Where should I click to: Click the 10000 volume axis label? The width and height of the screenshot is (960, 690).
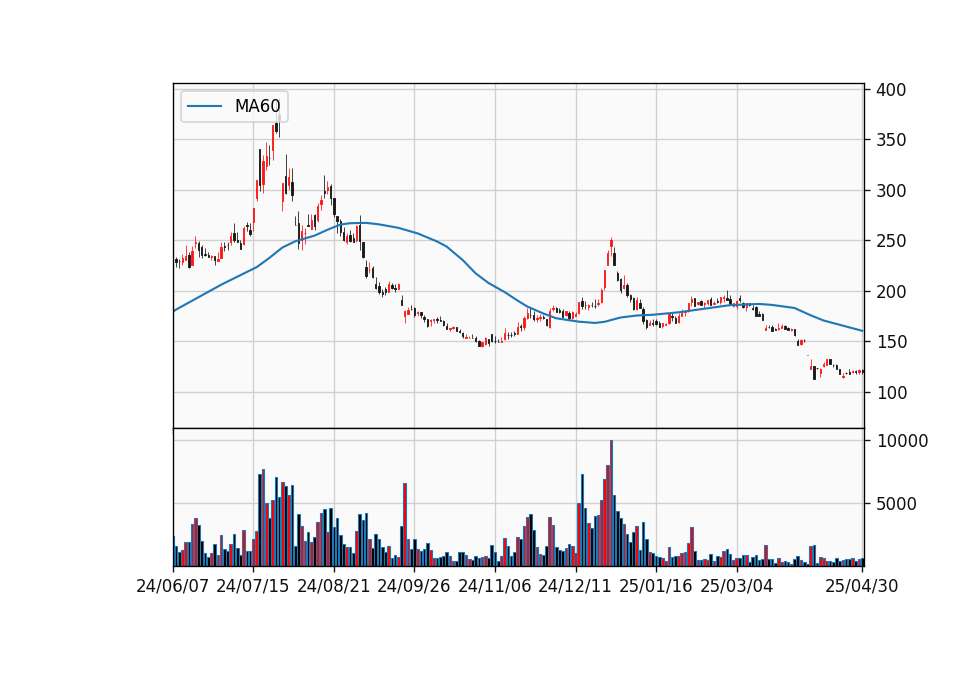(x=902, y=441)
